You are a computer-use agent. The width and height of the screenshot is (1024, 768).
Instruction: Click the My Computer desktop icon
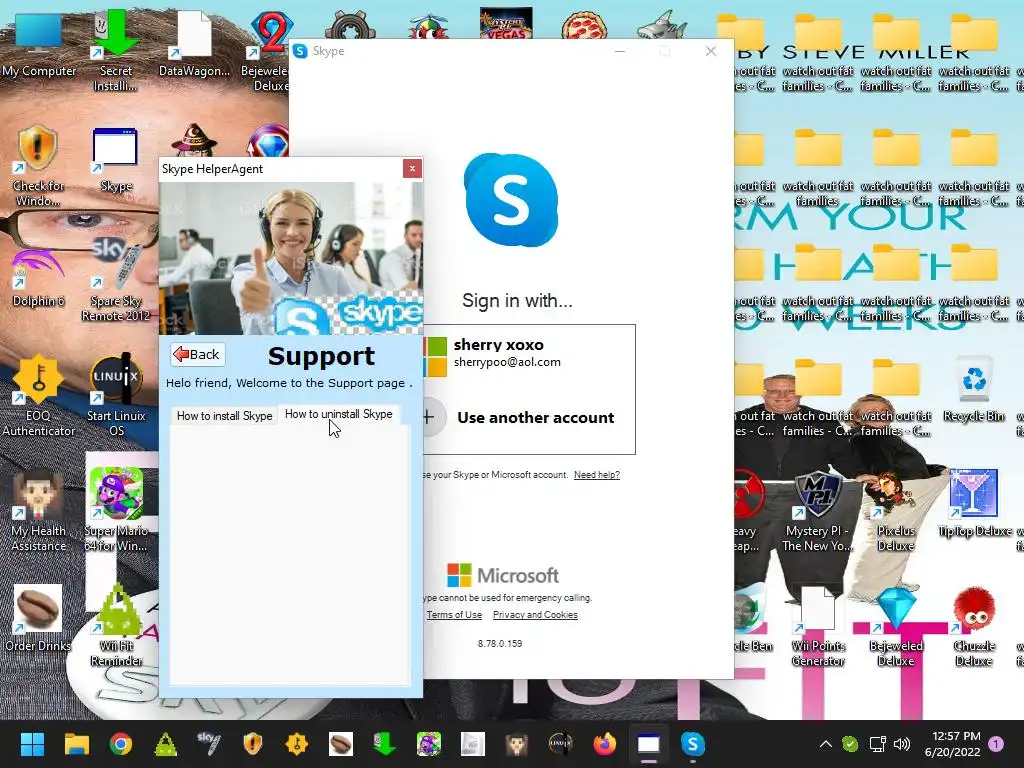39,46
